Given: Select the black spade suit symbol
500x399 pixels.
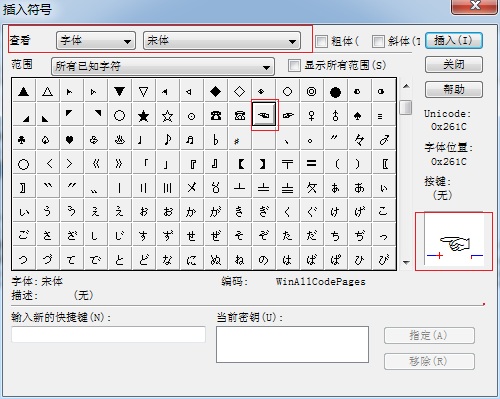Looking at the screenshot, I should click(x=357, y=115).
